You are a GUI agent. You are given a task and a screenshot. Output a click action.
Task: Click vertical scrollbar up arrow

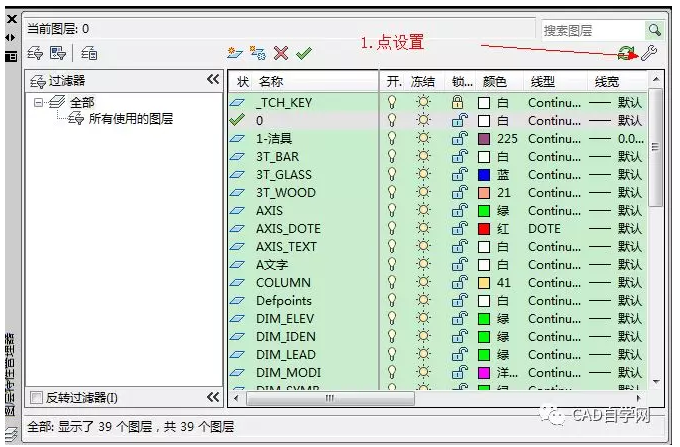pos(656,79)
